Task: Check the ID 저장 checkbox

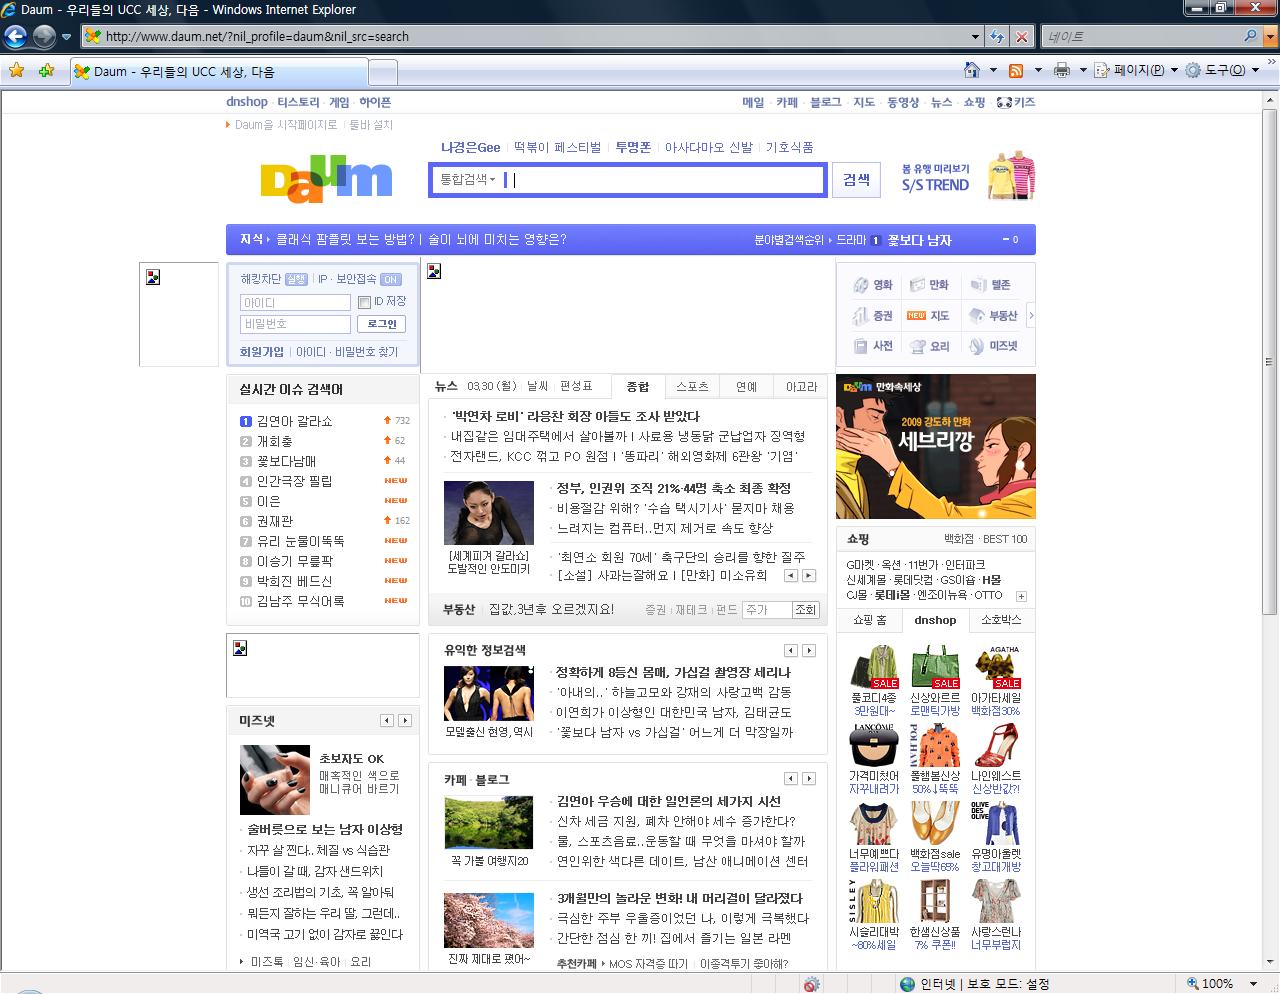Action: (364, 302)
